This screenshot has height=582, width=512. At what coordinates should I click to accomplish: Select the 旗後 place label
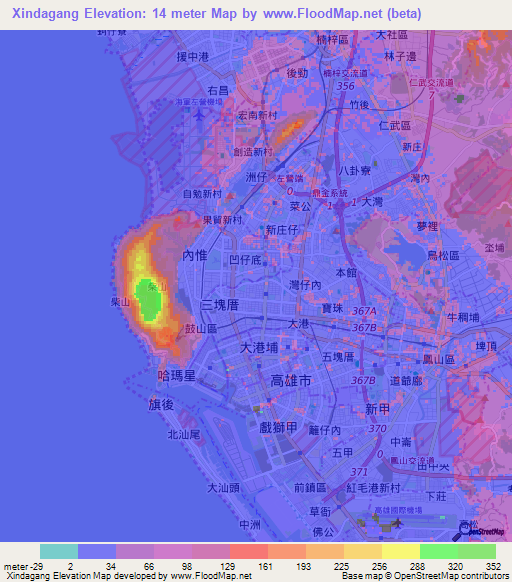click(161, 405)
